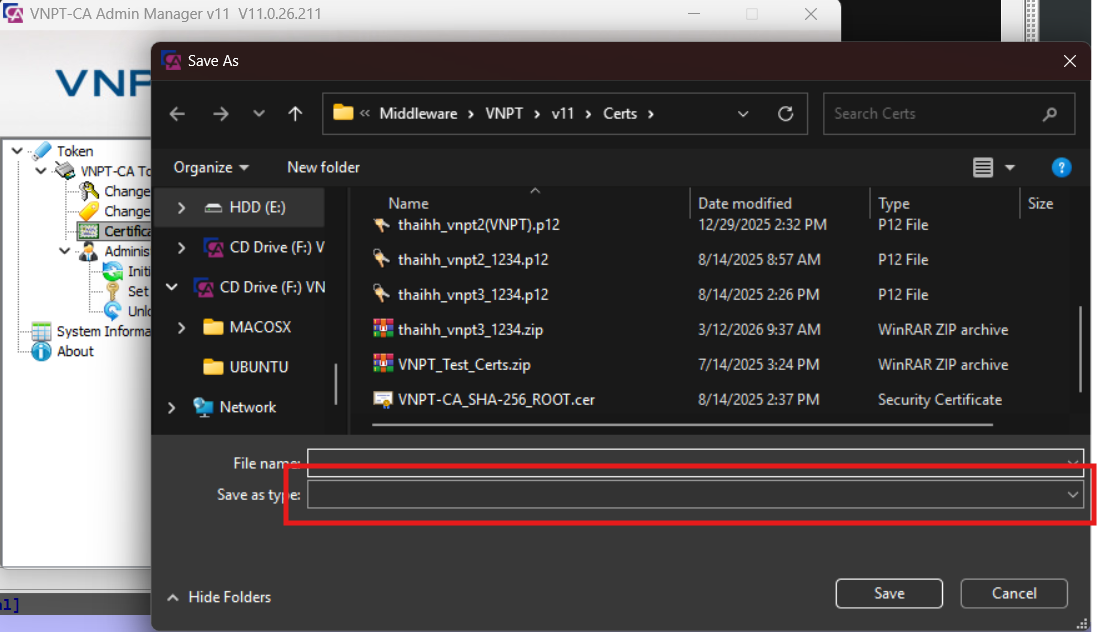Go forward using the right arrow
Image resolution: width=1098 pixels, height=632 pixels.
coord(221,113)
